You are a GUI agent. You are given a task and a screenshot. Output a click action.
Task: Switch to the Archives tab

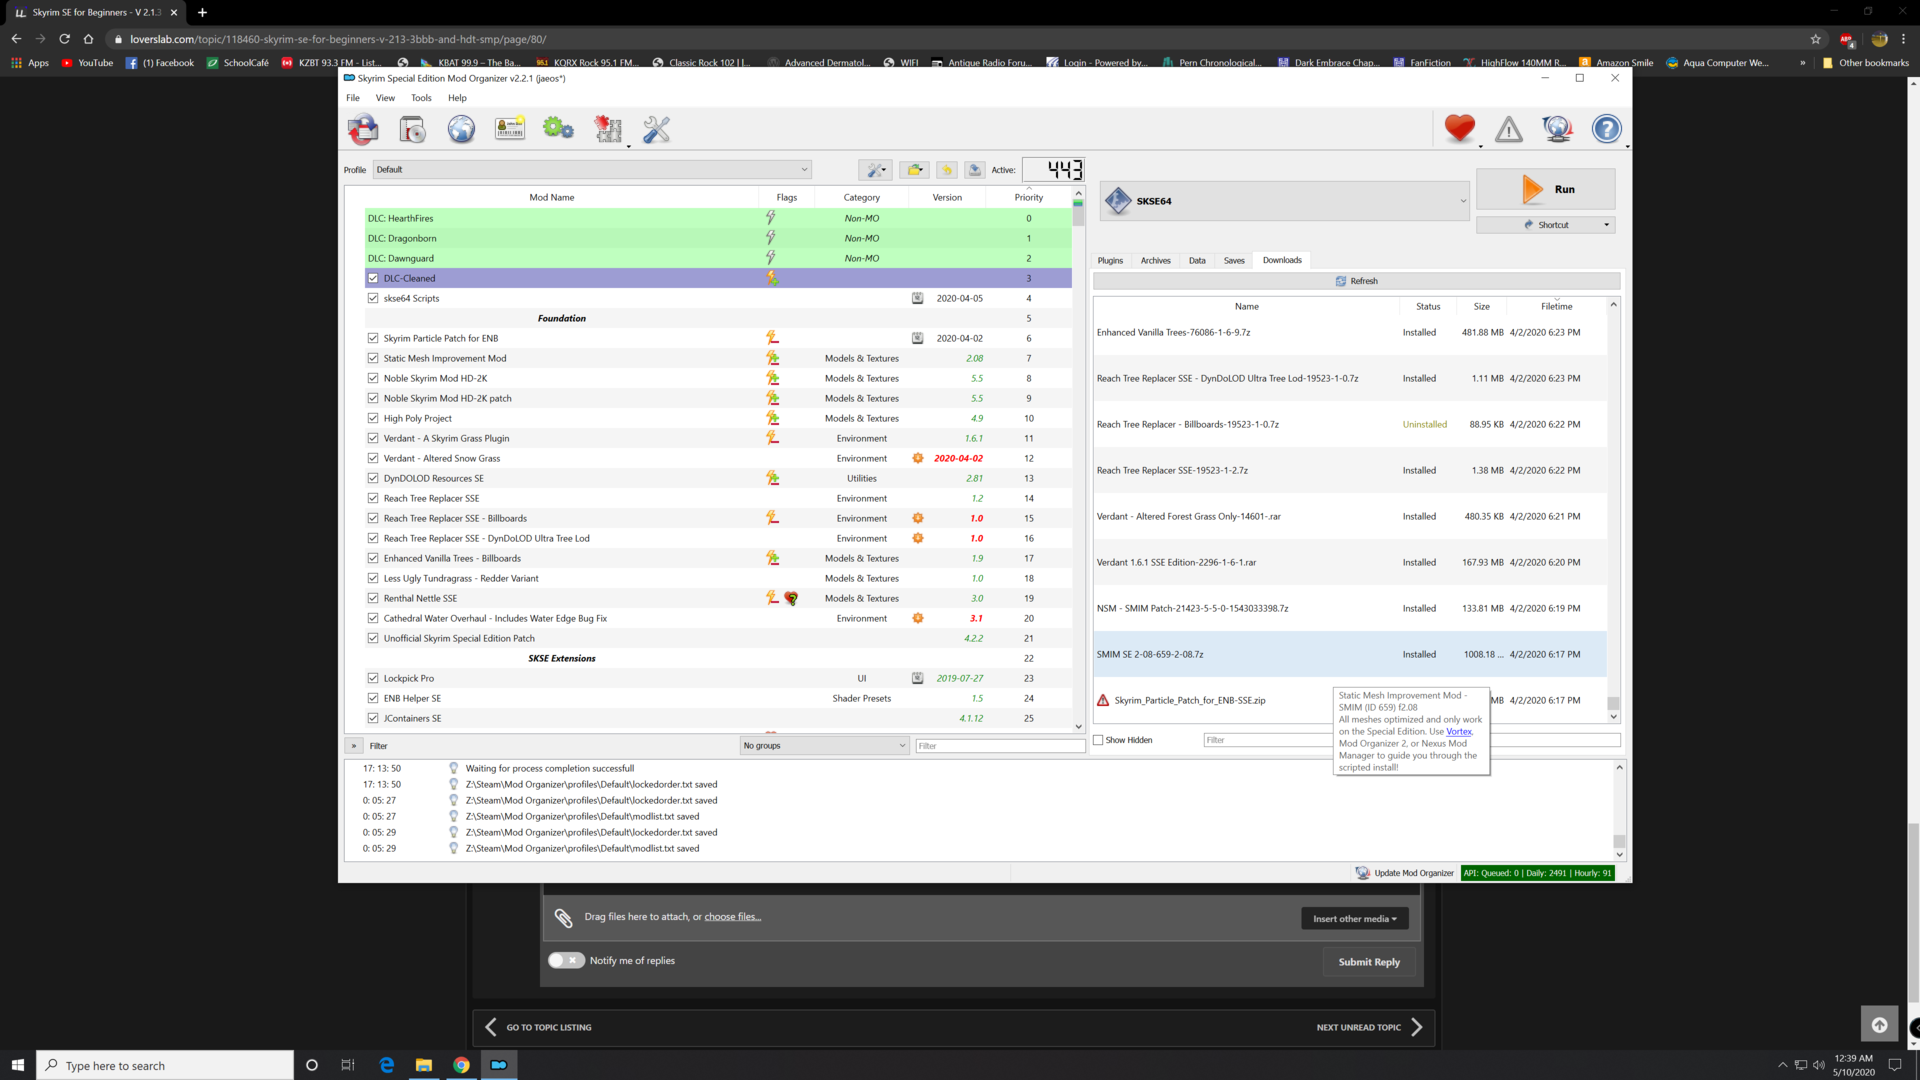tap(1155, 260)
